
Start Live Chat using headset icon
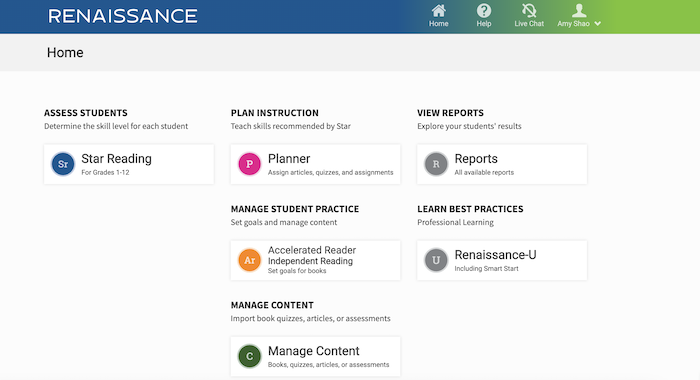pyautogui.click(x=529, y=11)
